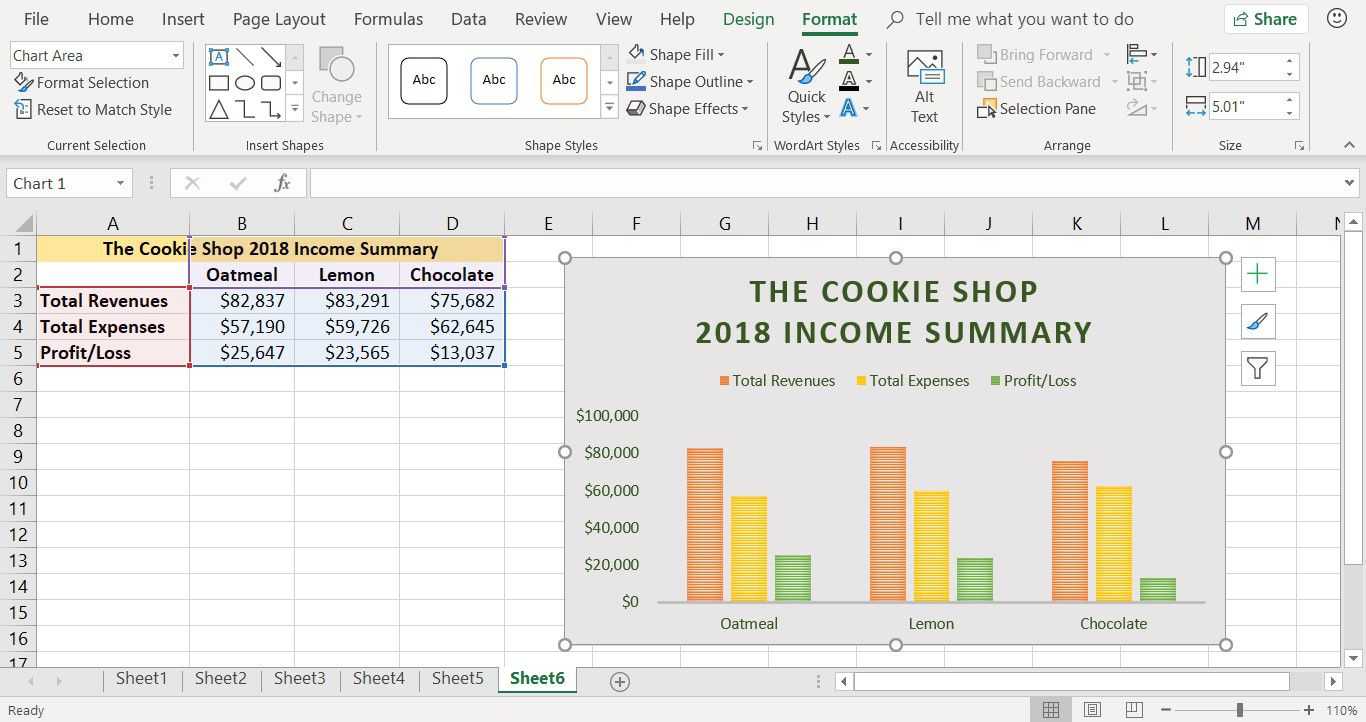The width and height of the screenshot is (1366, 722).
Task: Open the Chart Elements plus button
Action: click(1258, 274)
